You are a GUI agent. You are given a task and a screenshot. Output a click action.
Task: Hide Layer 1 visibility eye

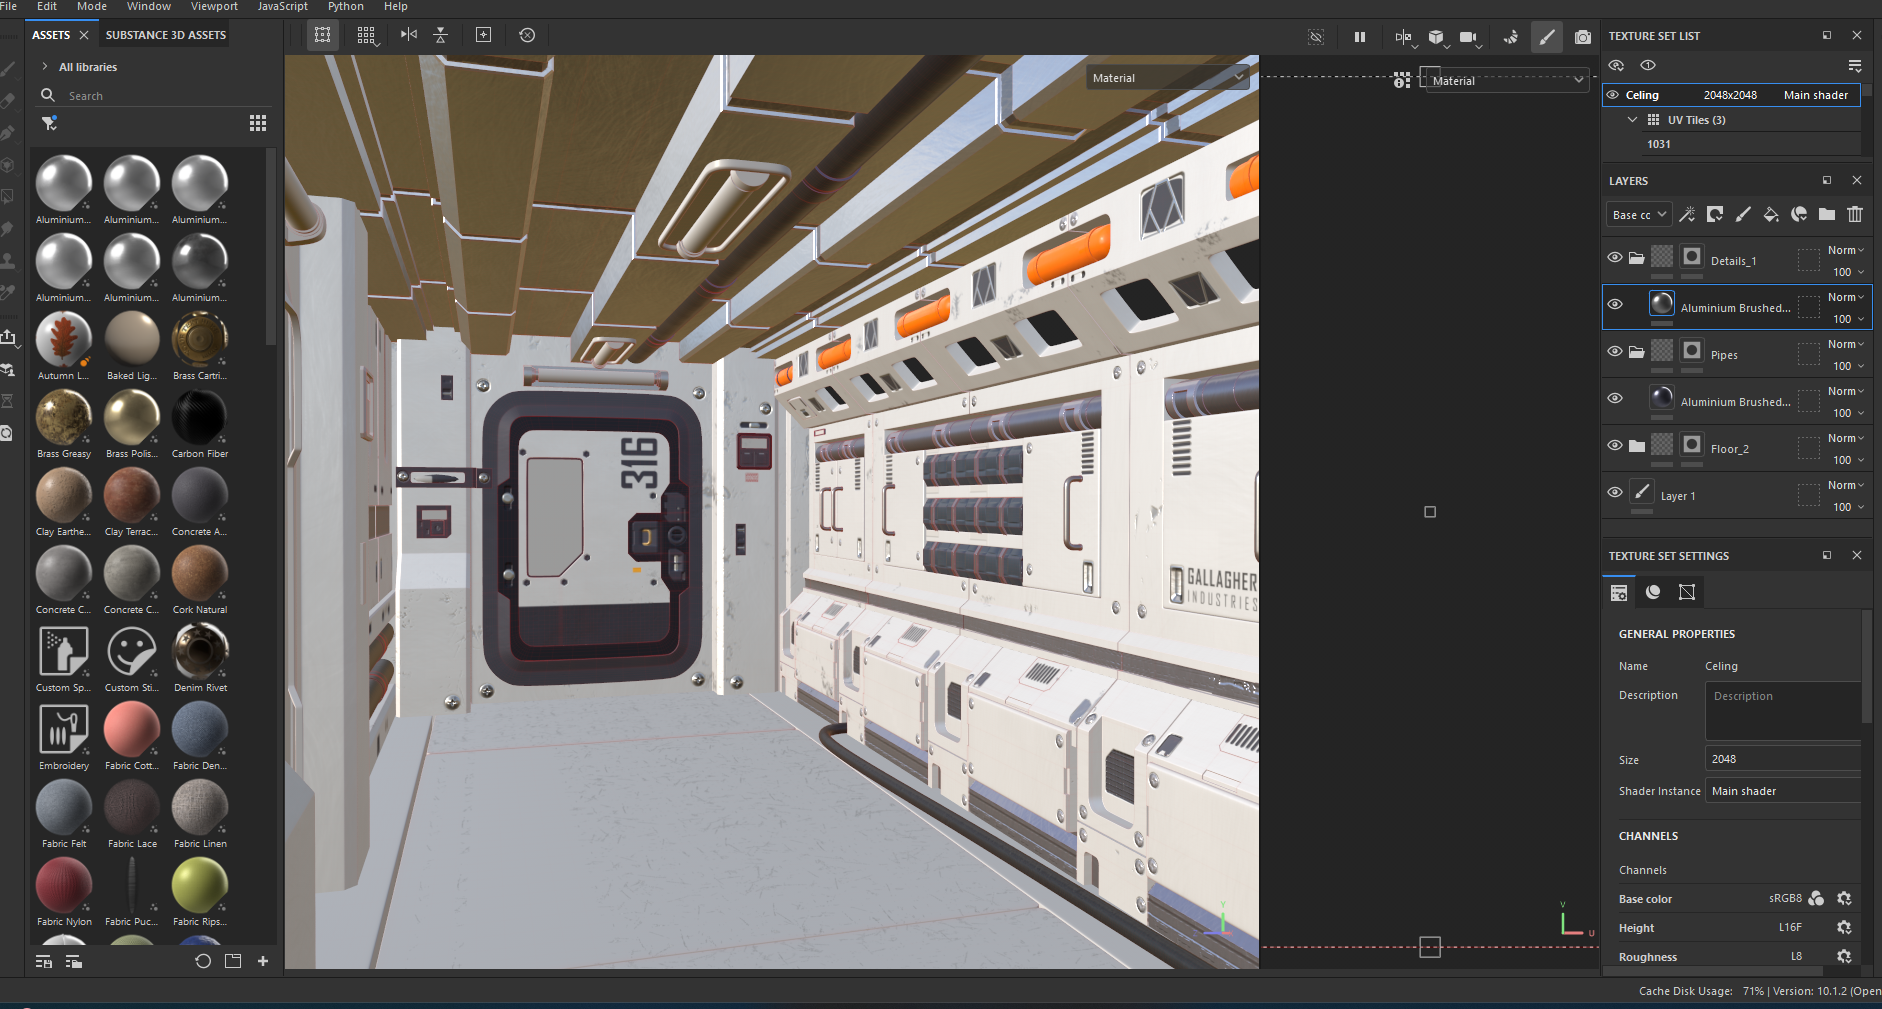pyautogui.click(x=1615, y=492)
